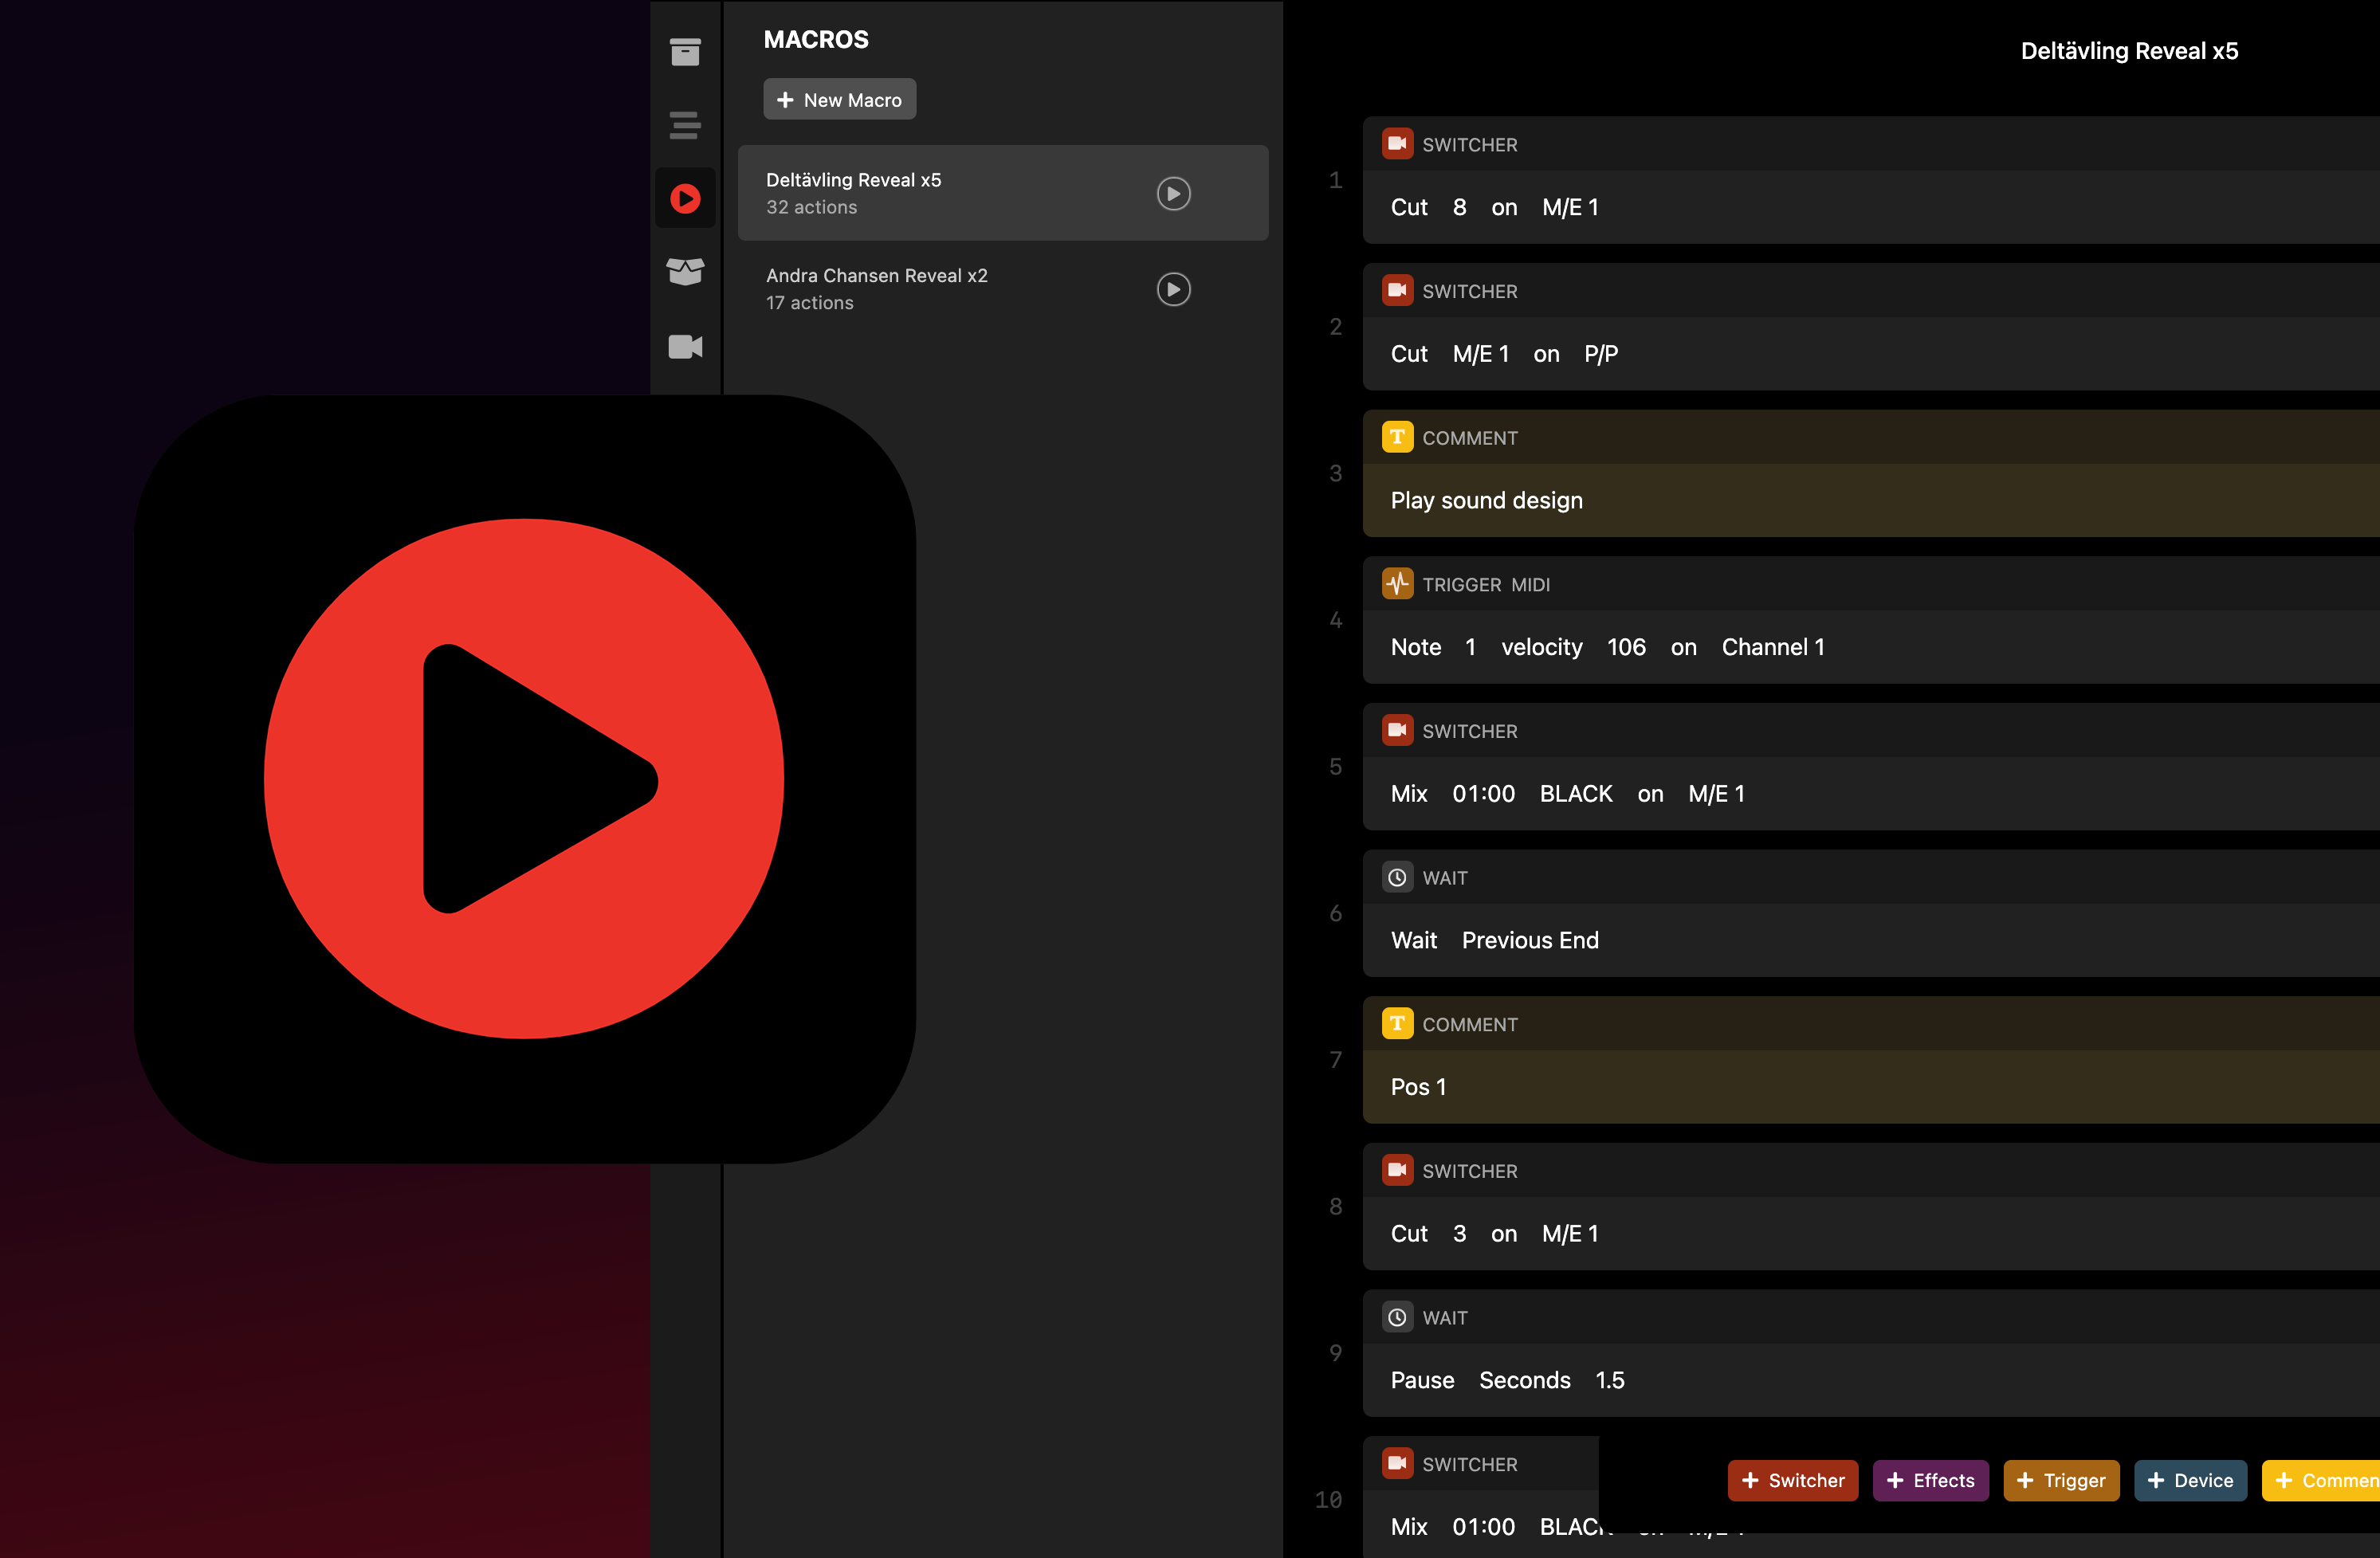Open the open-box sidebar icon
2380x1558 pixels.
tap(685, 272)
